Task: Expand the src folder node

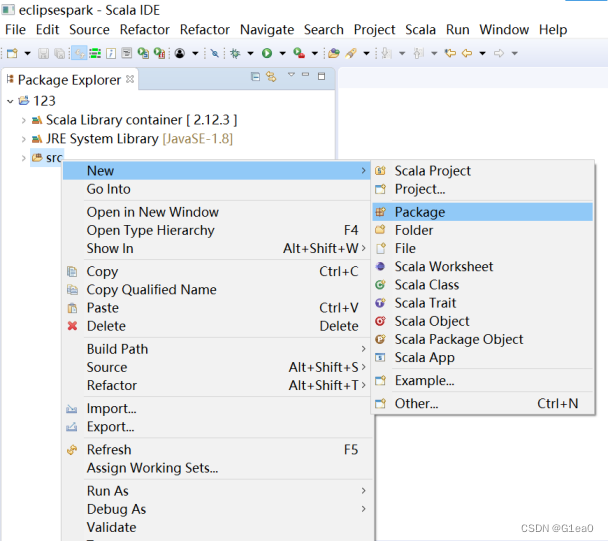Action: click(24, 158)
